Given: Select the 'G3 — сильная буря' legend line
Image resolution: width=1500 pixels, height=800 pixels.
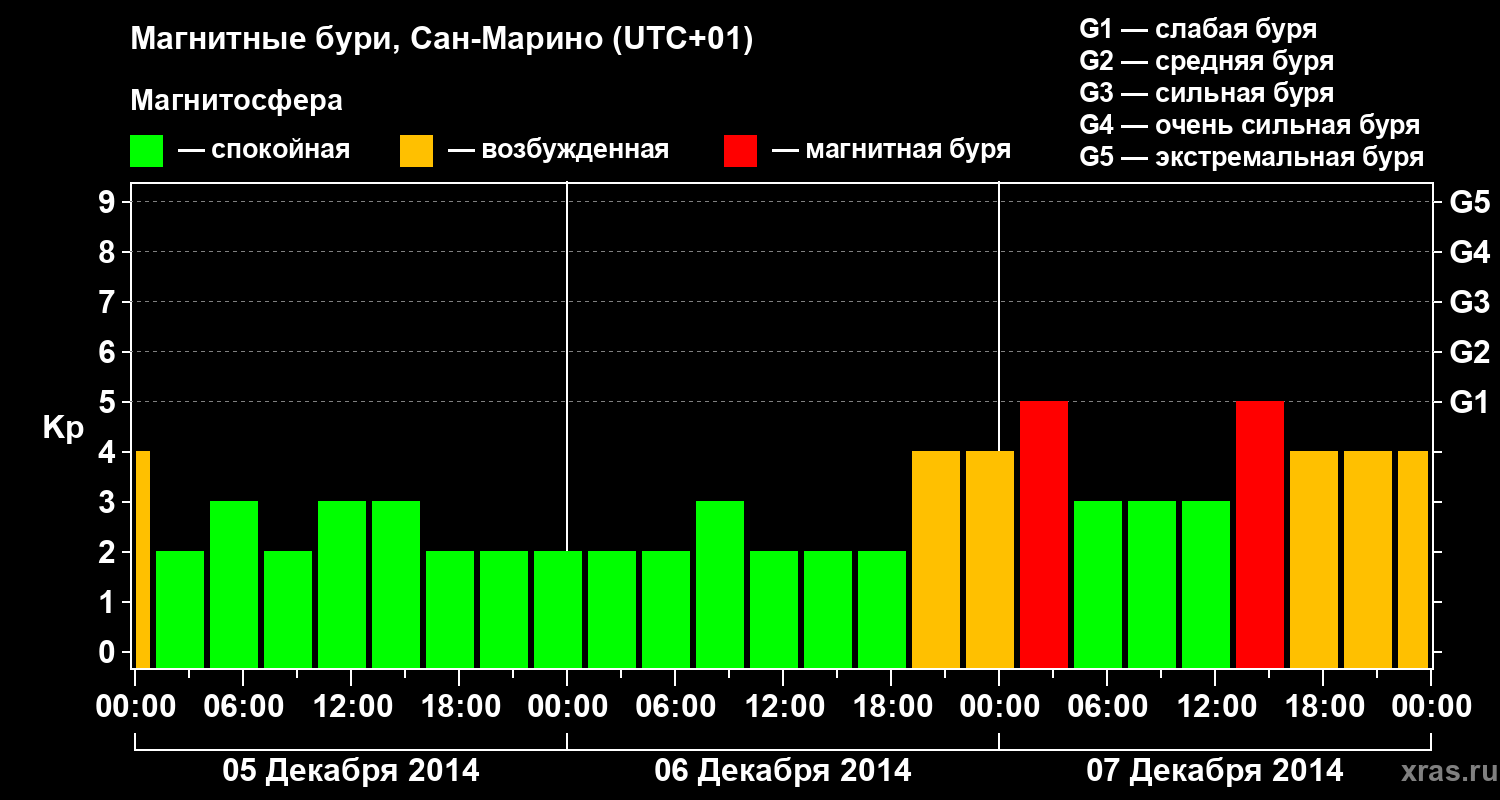Looking at the screenshot, I should [x=1207, y=93].
